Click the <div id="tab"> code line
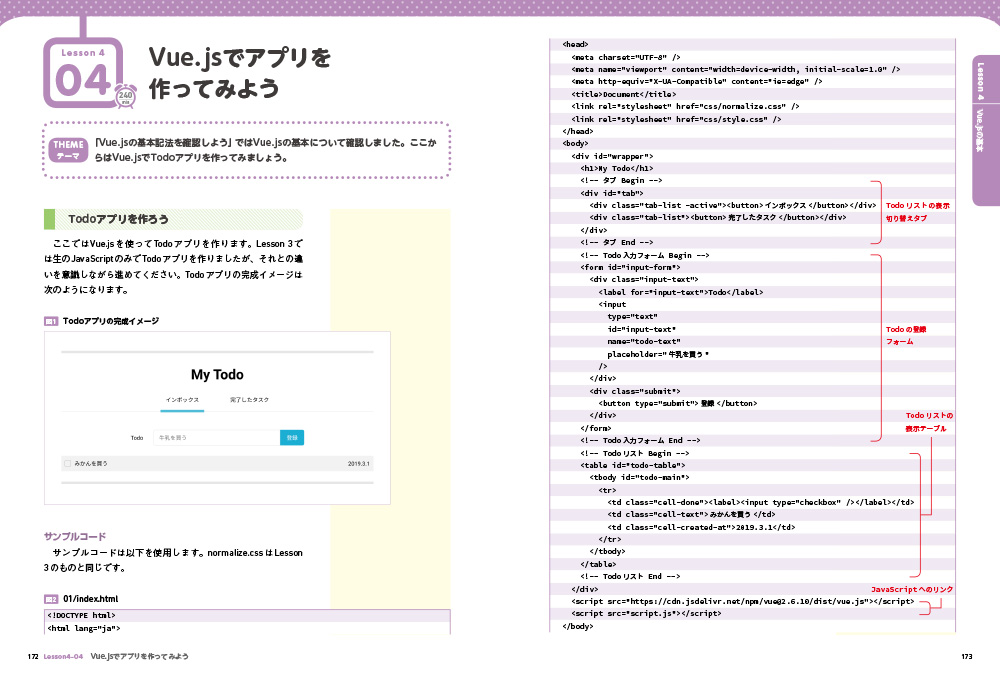 tap(612, 193)
